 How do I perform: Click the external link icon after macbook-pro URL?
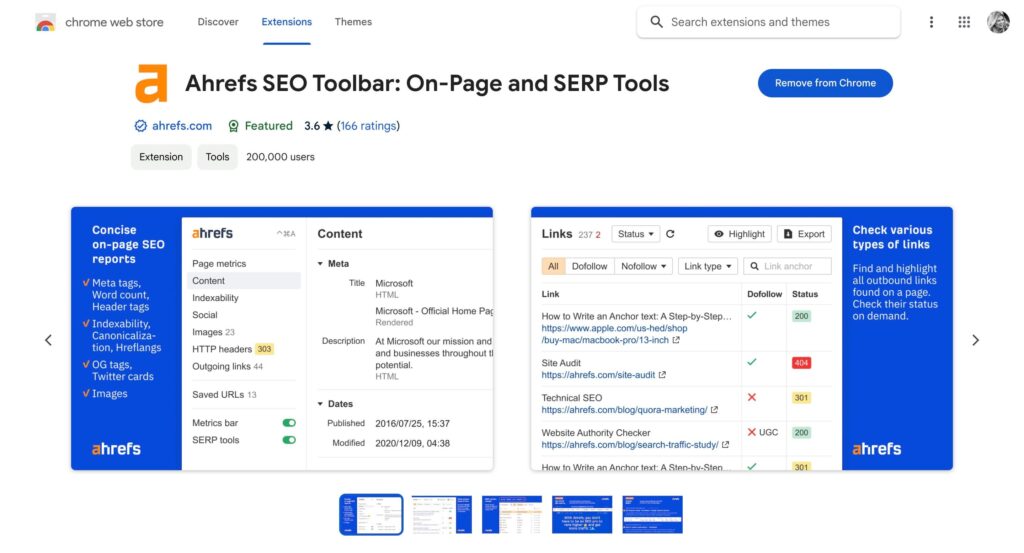[x=676, y=340]
